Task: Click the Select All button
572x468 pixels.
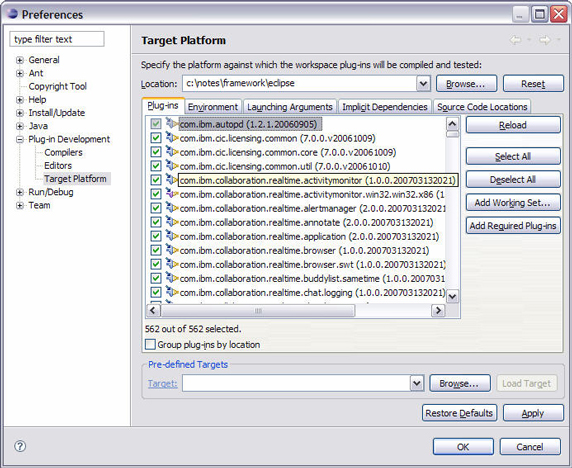Action: (x=513, y=156)
